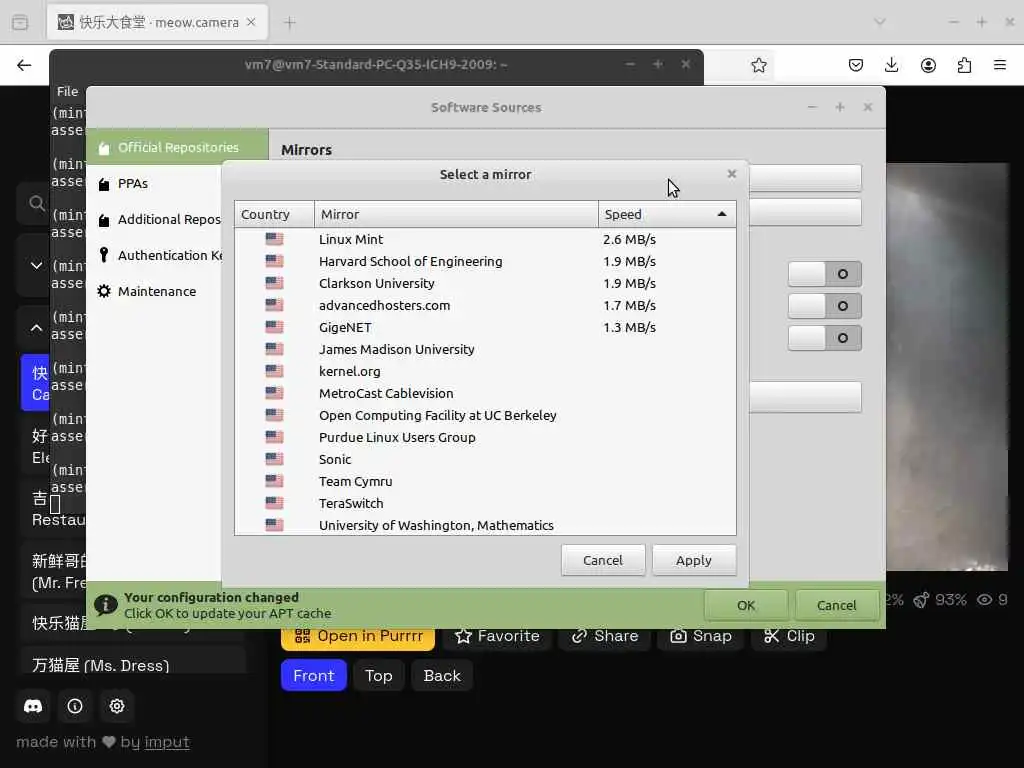
Task: Switch to the Back camera view
Action: pos(442,675)
